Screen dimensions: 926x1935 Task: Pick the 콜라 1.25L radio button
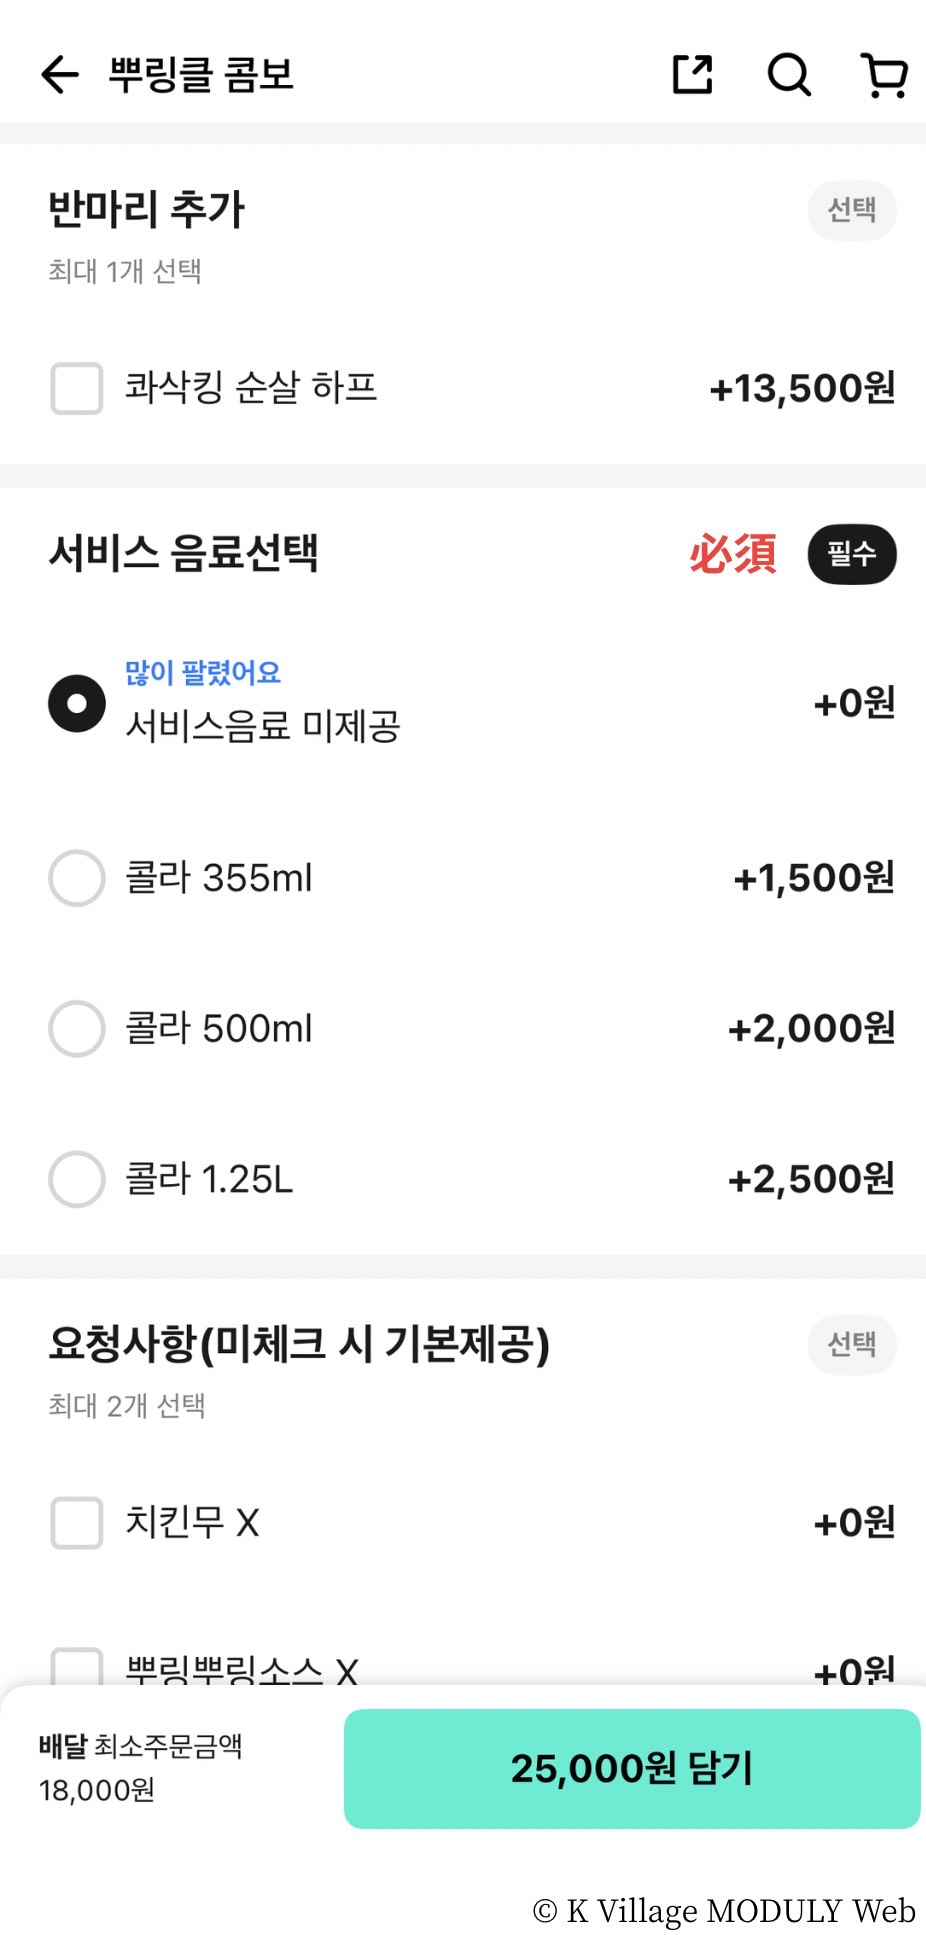tap(77, 1179)
